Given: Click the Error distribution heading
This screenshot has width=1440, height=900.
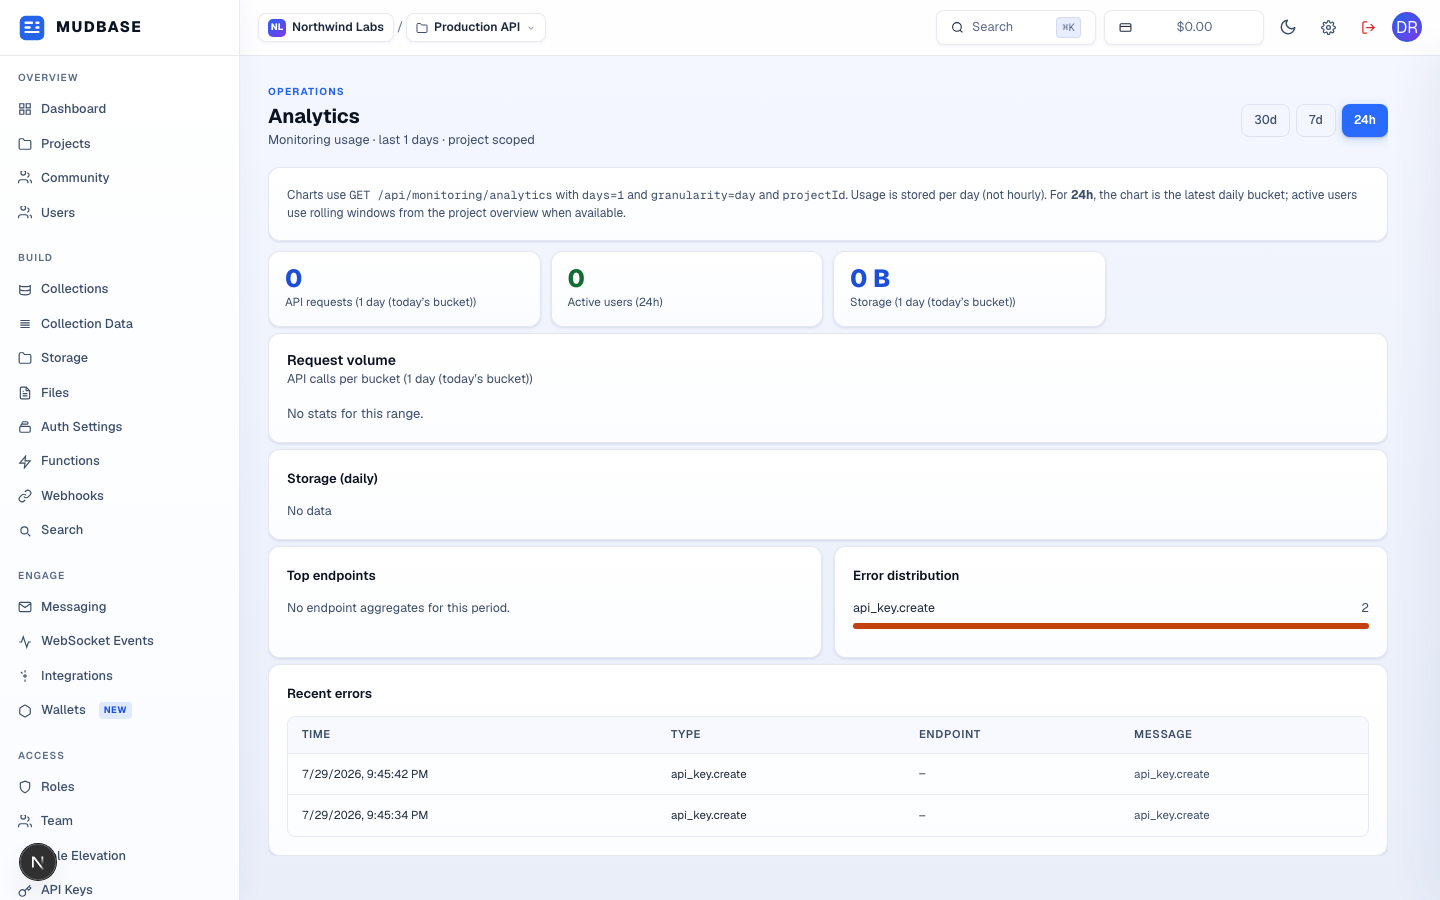Looking at the screenshot, I should pyautogui.click(x=906, y=576).
